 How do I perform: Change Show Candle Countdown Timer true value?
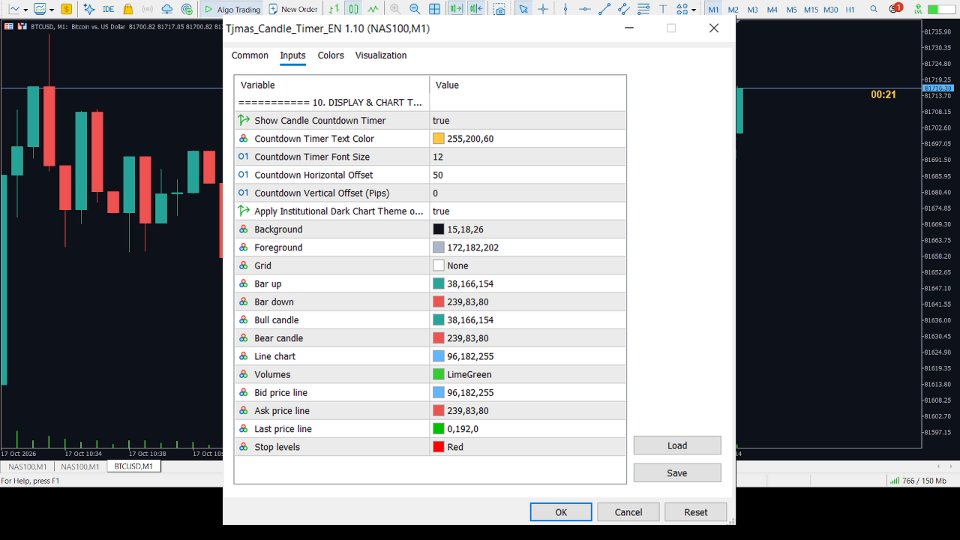[528, 121]
